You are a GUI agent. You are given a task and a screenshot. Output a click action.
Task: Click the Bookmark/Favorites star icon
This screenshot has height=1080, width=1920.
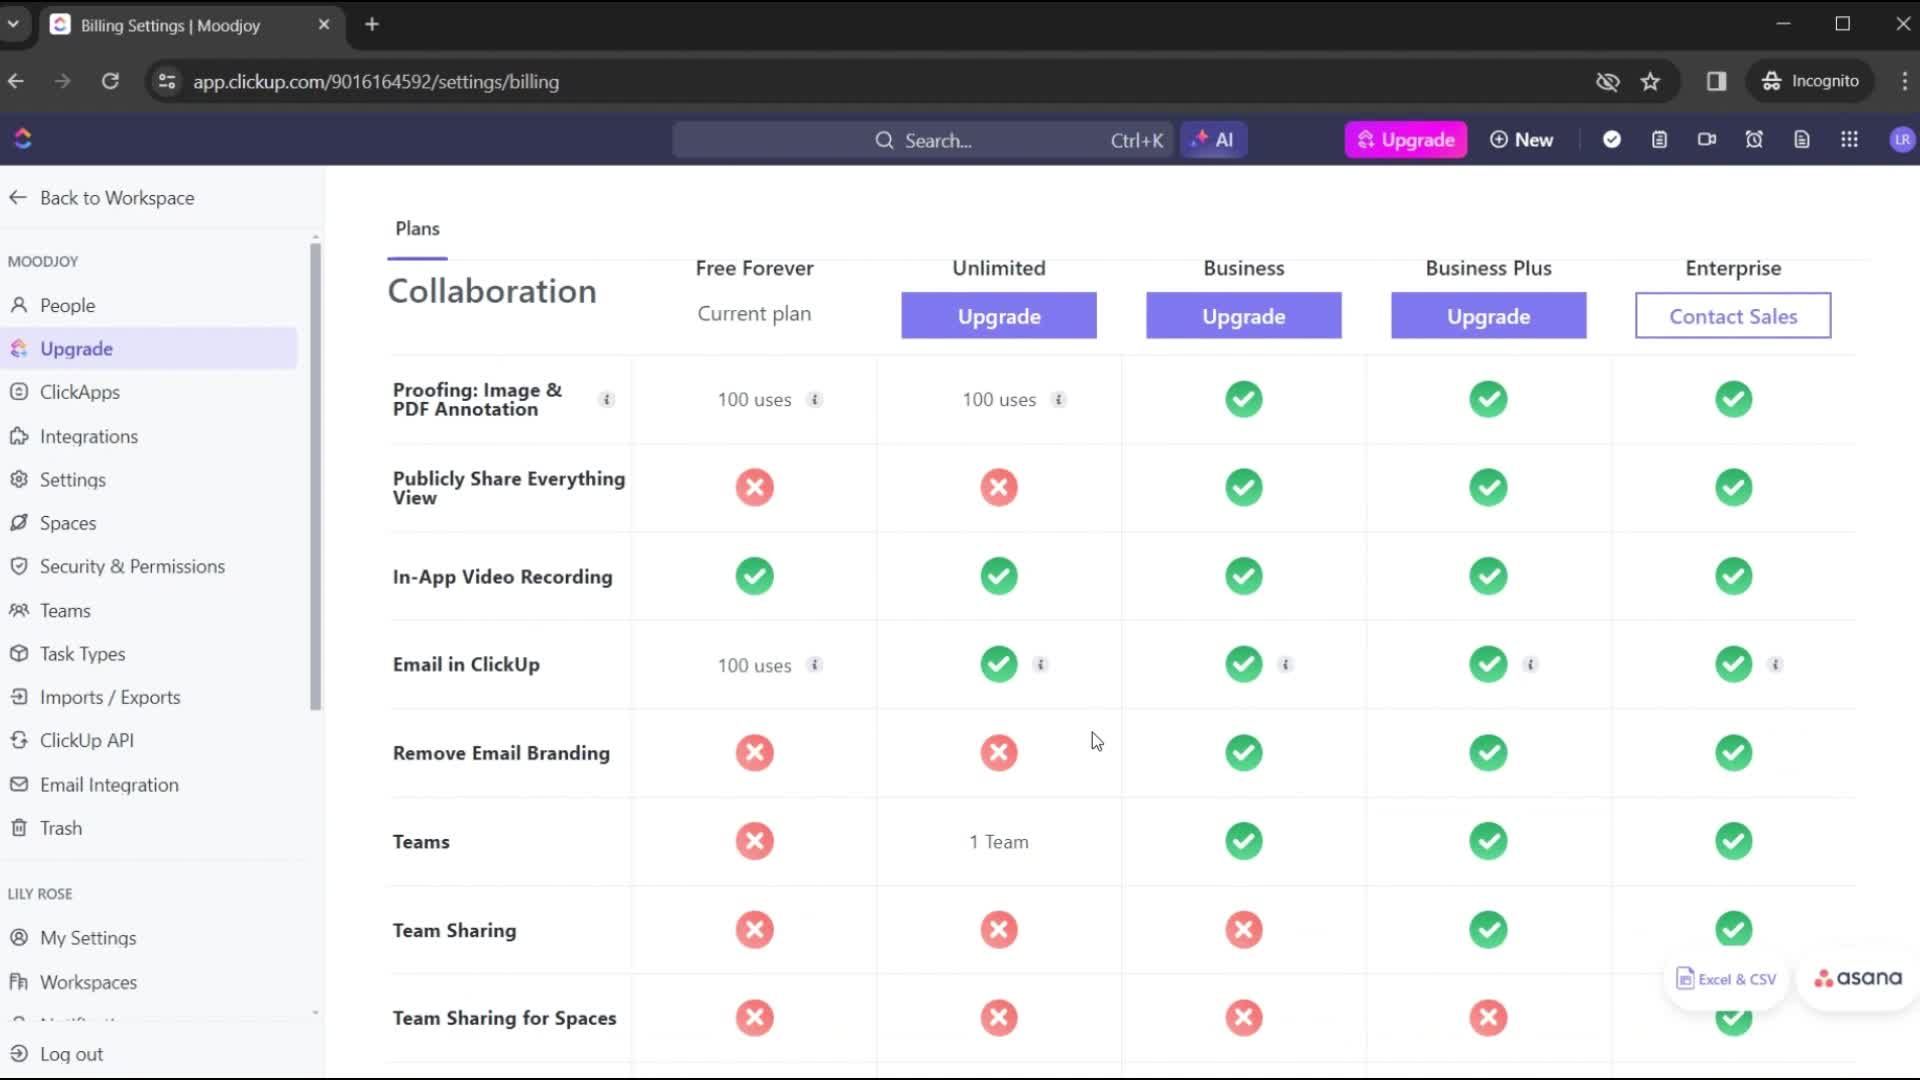(1652, 82)
